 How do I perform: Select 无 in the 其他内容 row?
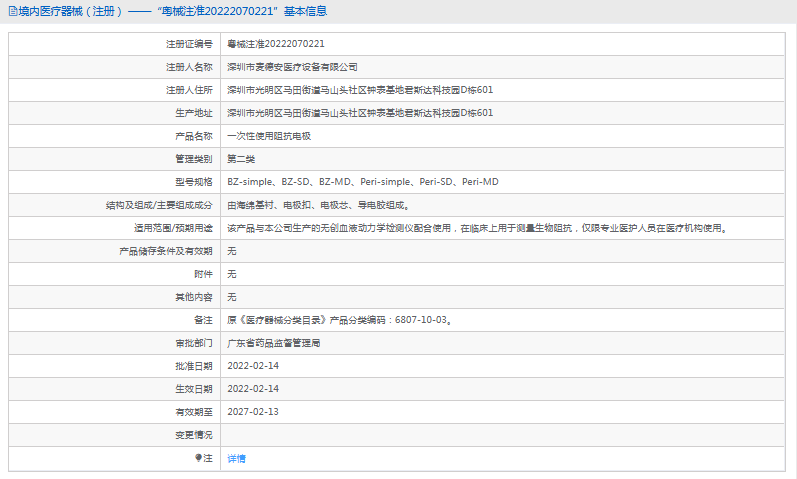pos(232,297)
